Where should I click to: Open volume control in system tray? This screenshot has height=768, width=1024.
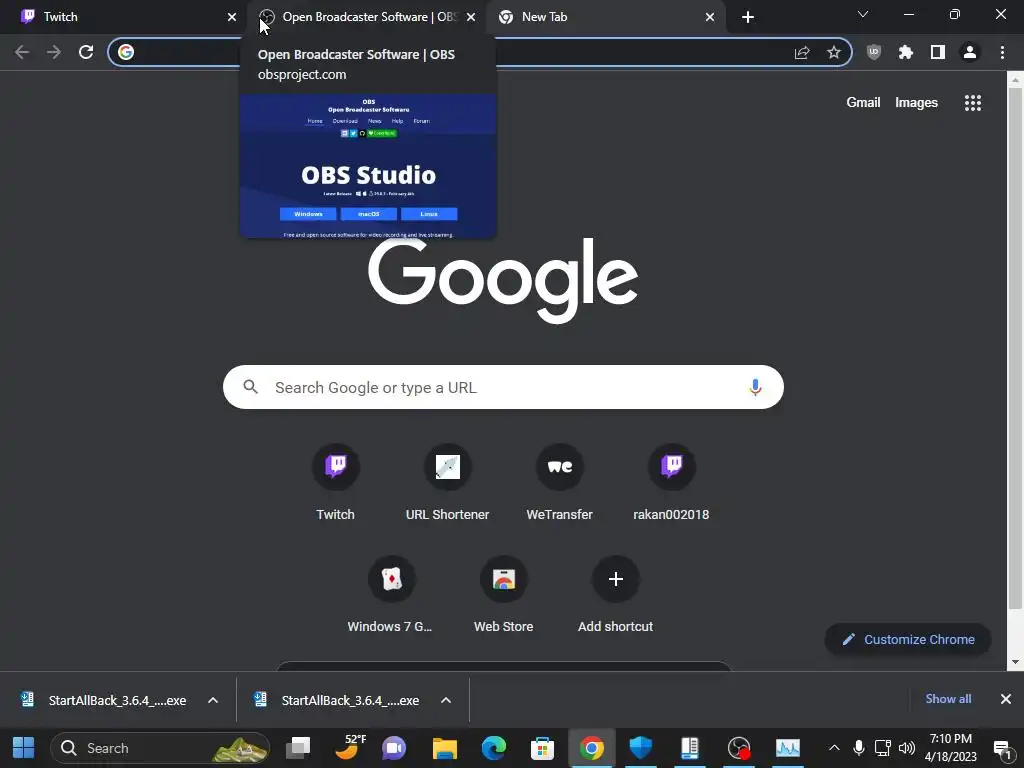pos(906,748)
